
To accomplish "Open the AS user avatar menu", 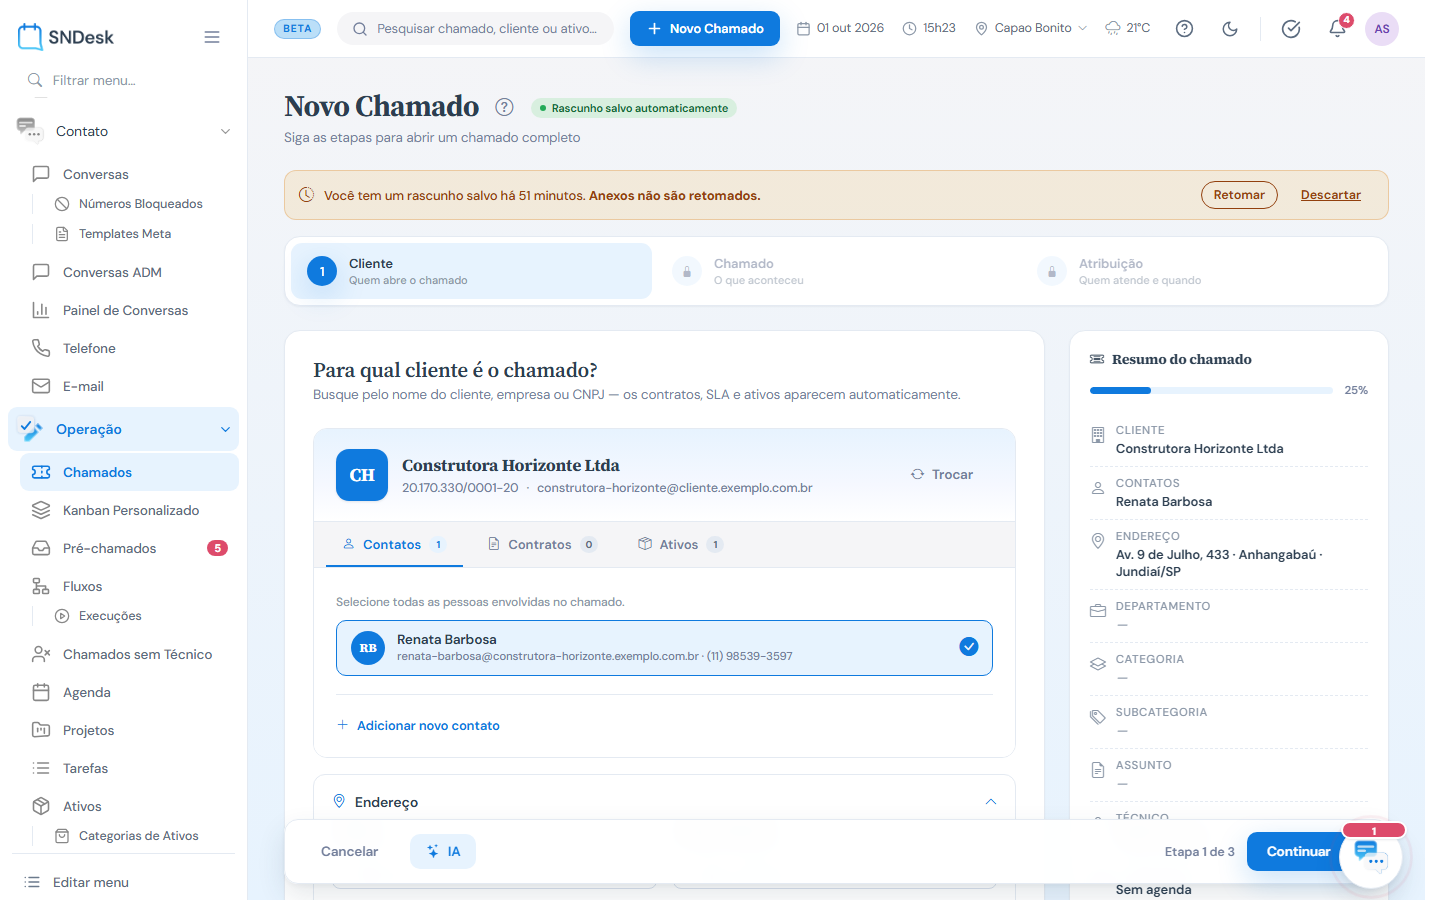I will point(1382,29).
